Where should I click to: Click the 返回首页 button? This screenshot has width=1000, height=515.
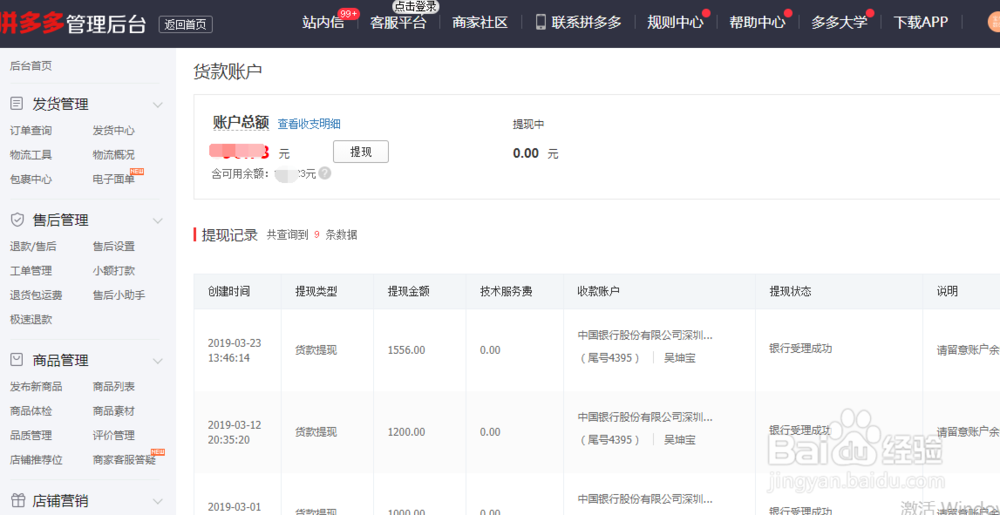[x=186, y=24]
